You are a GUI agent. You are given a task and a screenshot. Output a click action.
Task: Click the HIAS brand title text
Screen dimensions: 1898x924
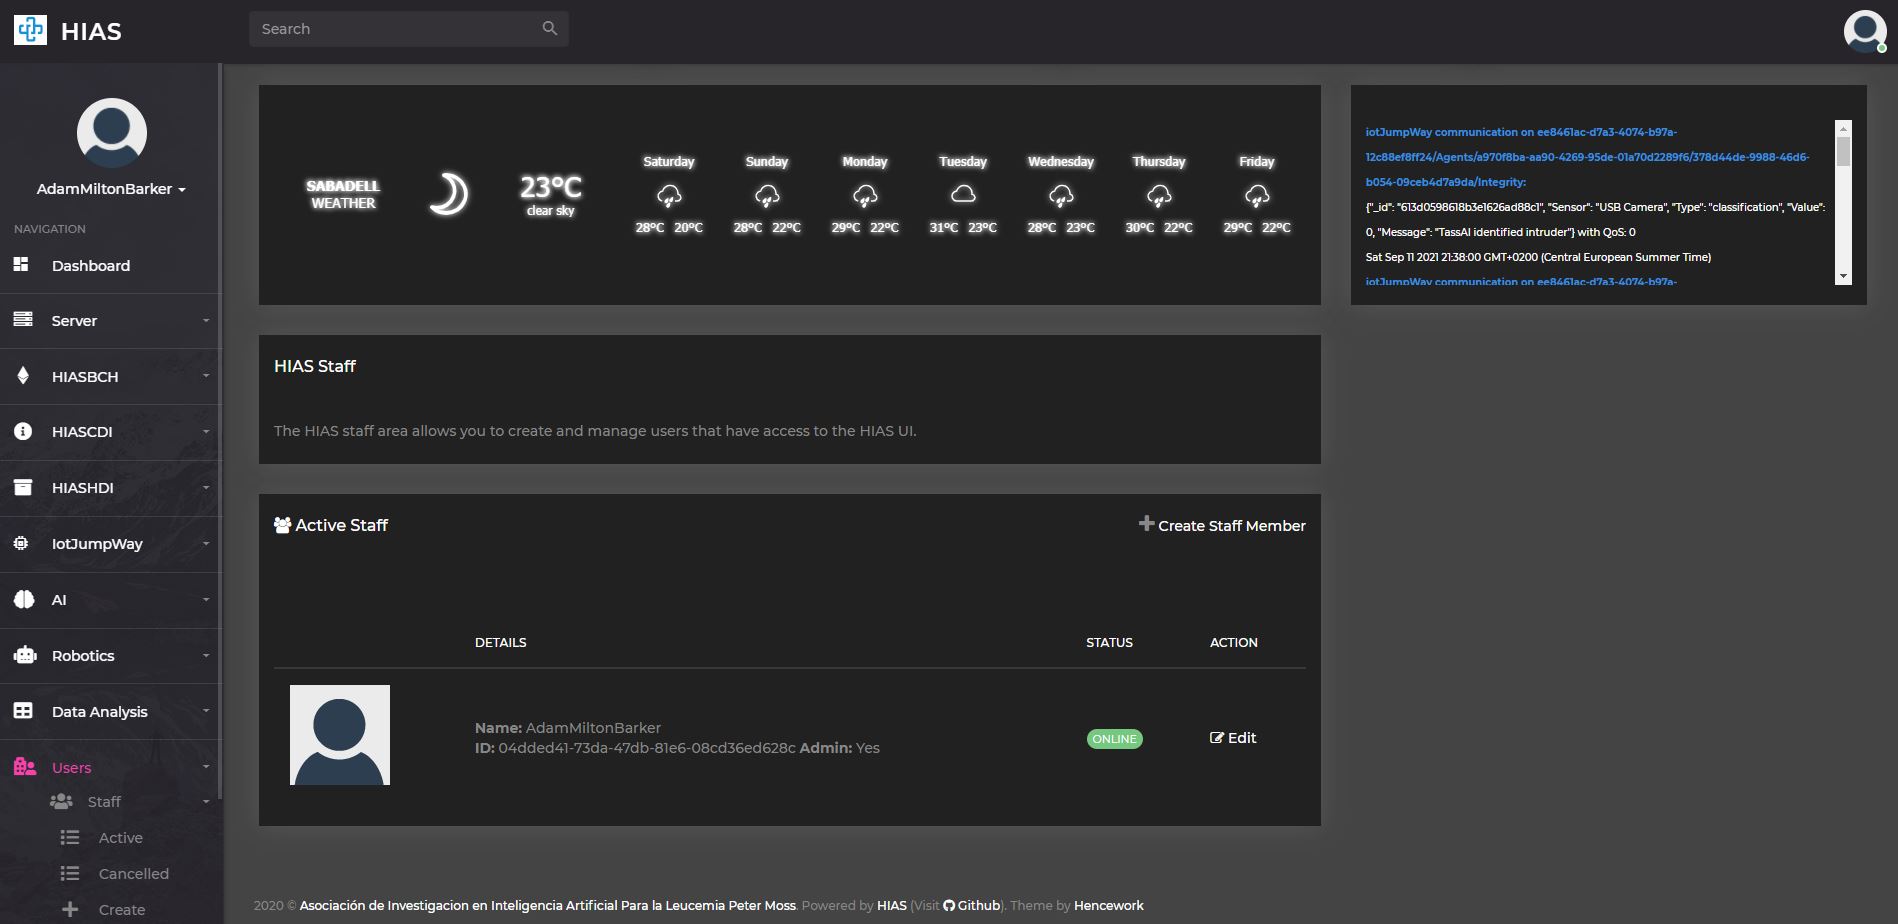[x=91, y=31]
